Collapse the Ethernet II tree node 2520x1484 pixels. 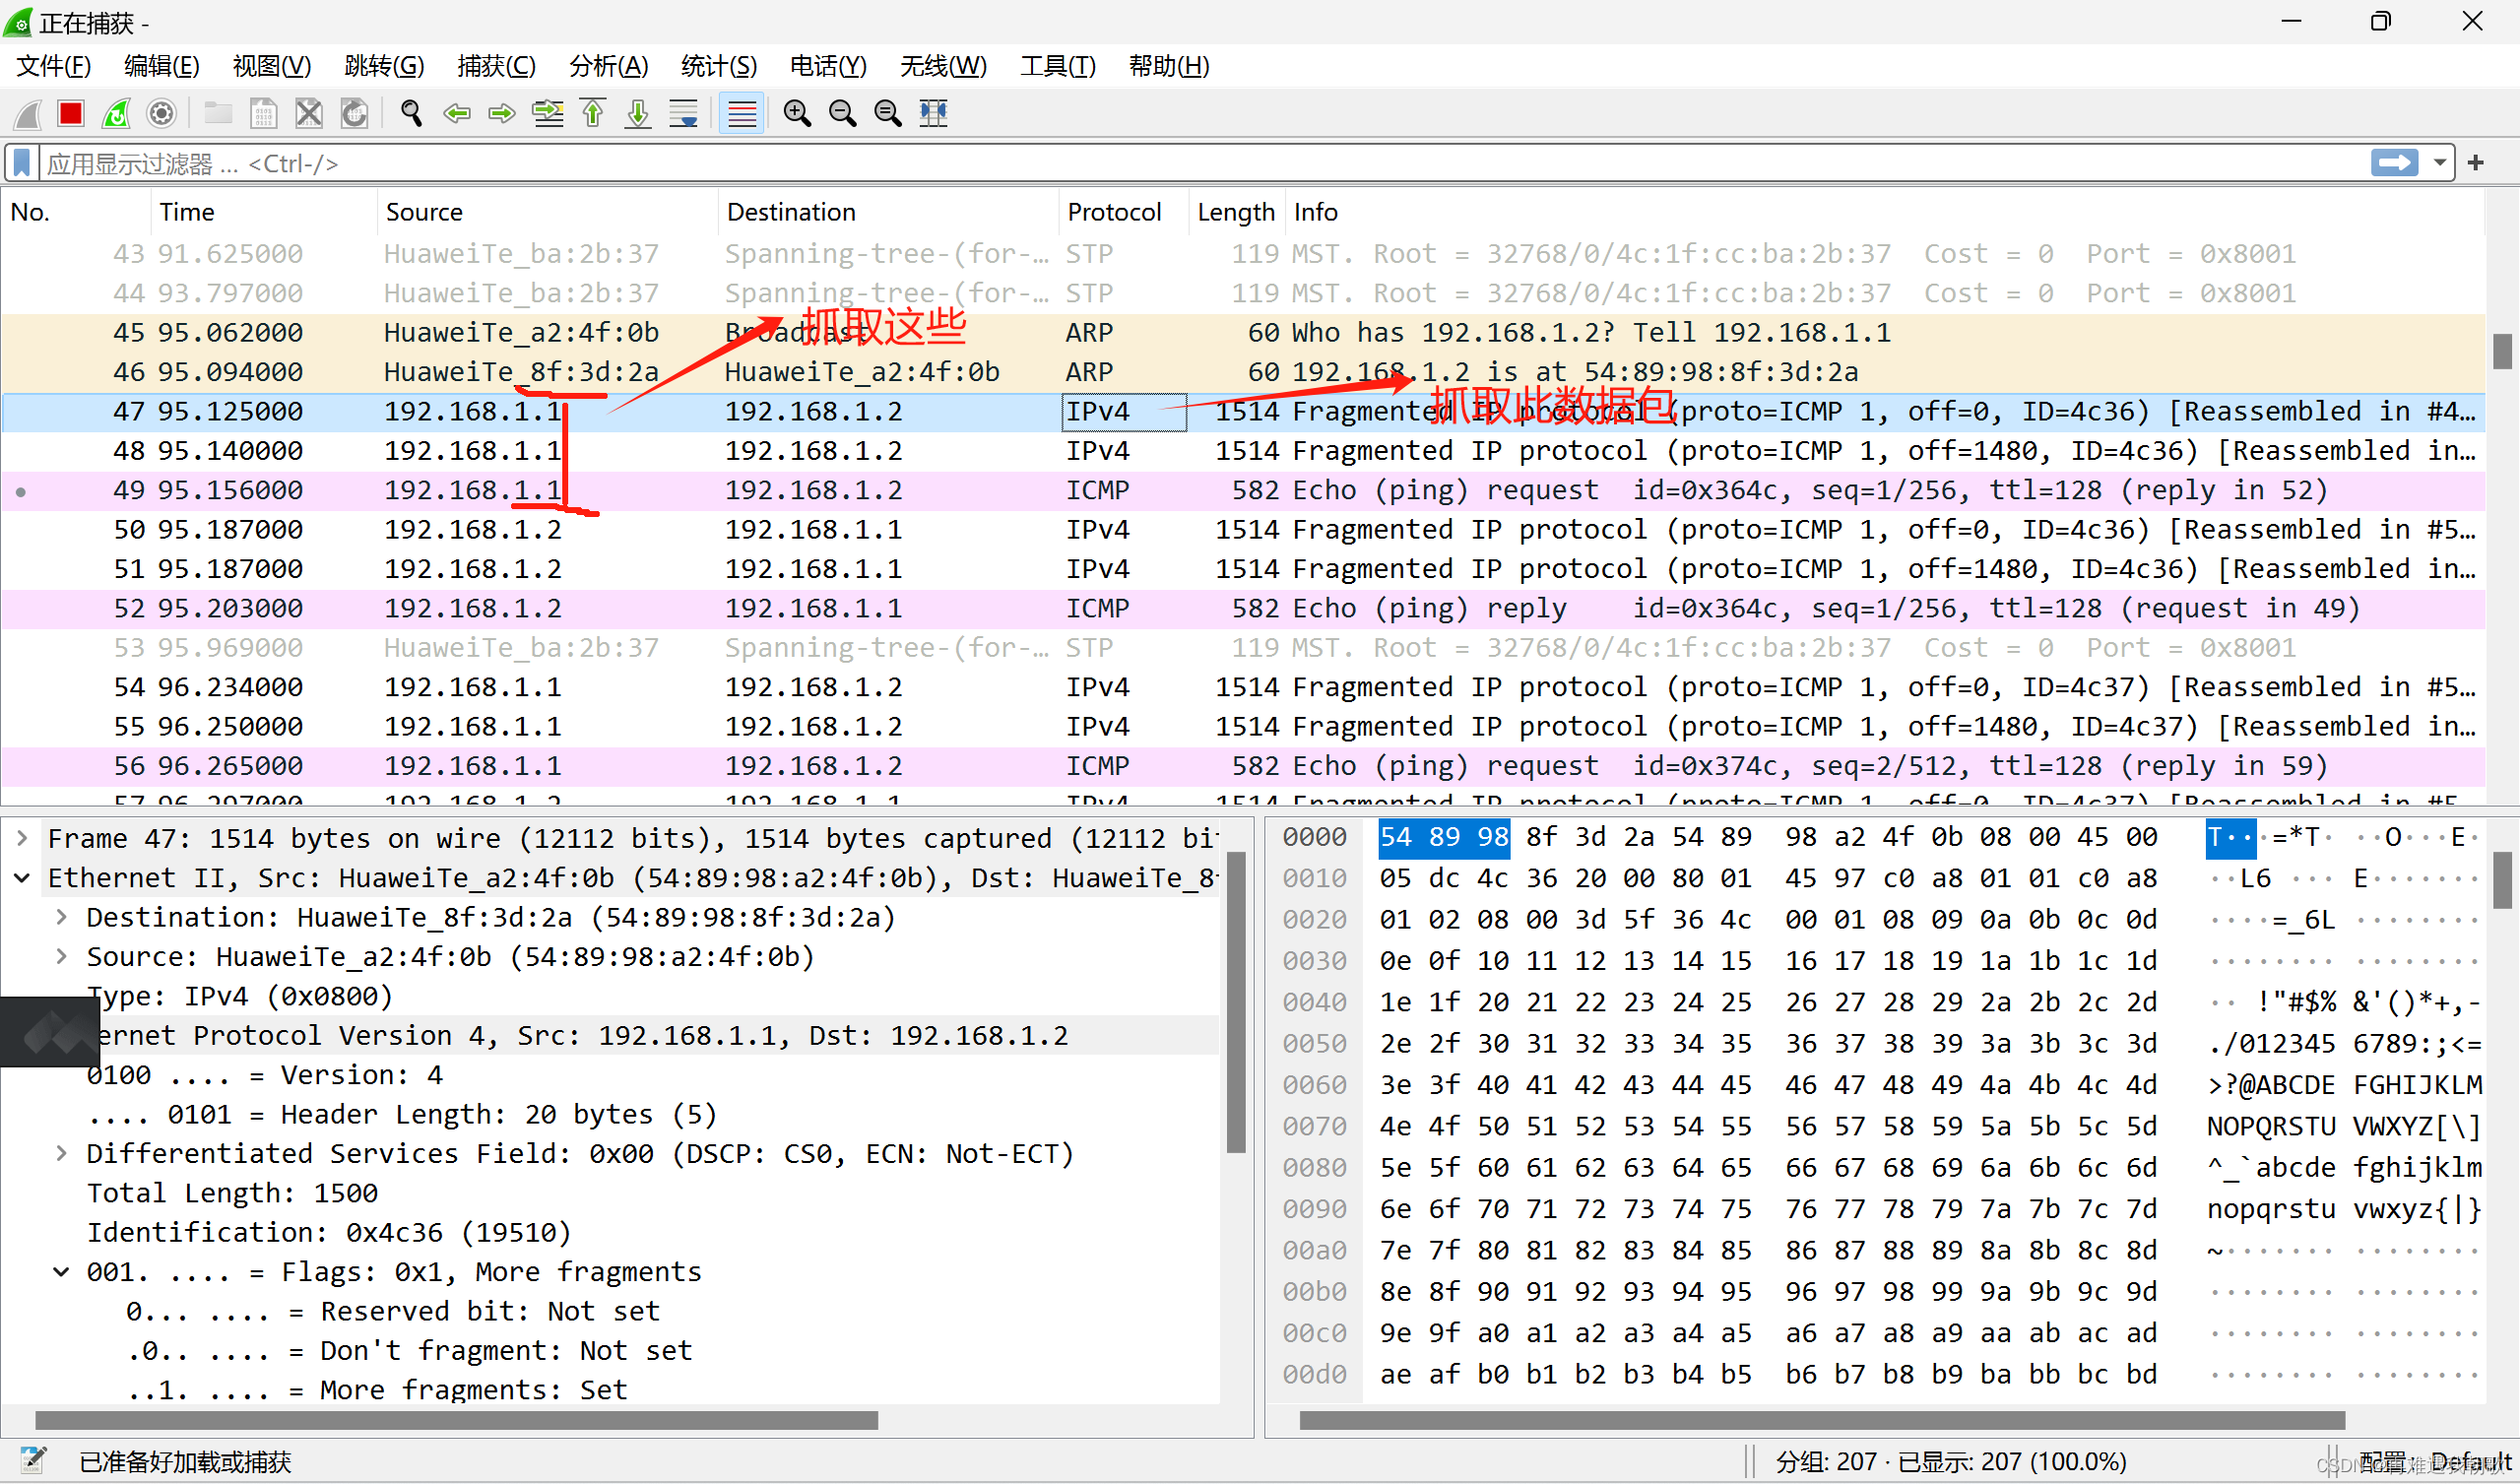pos(22,878)
